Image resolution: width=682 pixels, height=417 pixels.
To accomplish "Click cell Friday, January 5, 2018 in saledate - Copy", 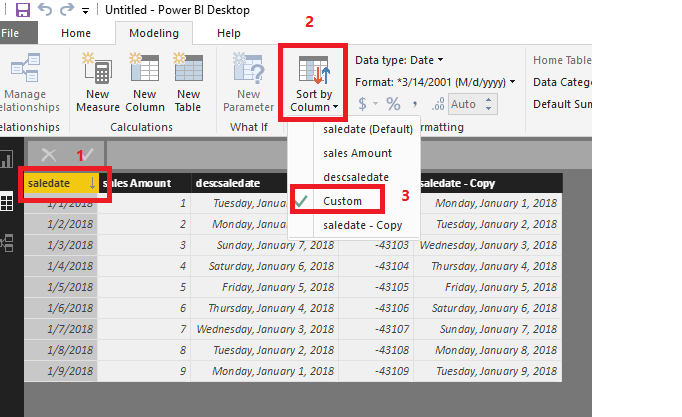I will [488, 287].
